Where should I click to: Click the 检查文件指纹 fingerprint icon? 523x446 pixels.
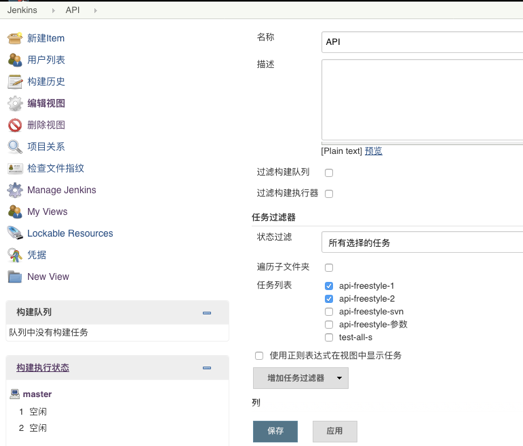click(15, 168)
